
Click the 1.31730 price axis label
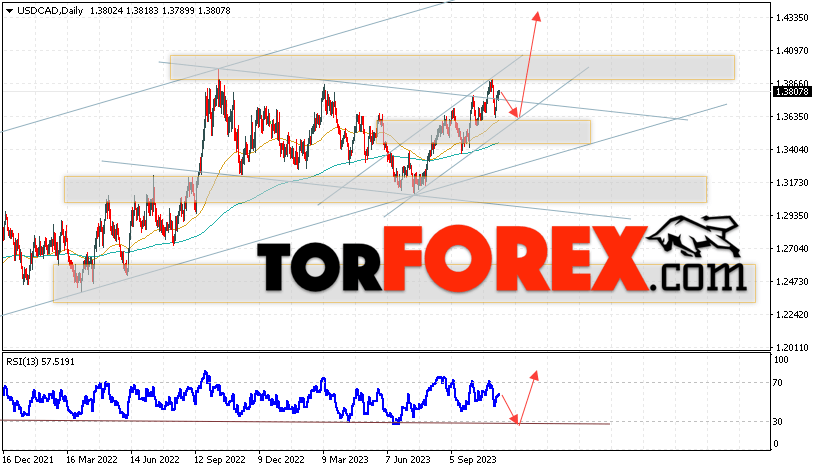(792, 183)
